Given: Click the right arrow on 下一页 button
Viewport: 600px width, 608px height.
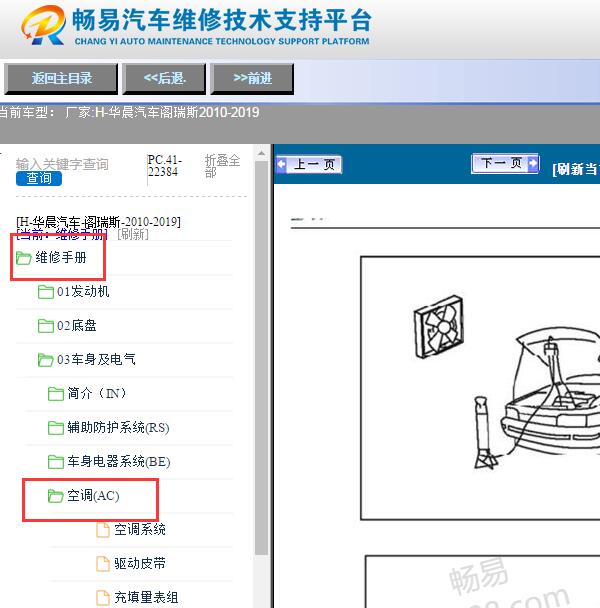Looking at the screenshot, I should point(533,163).
